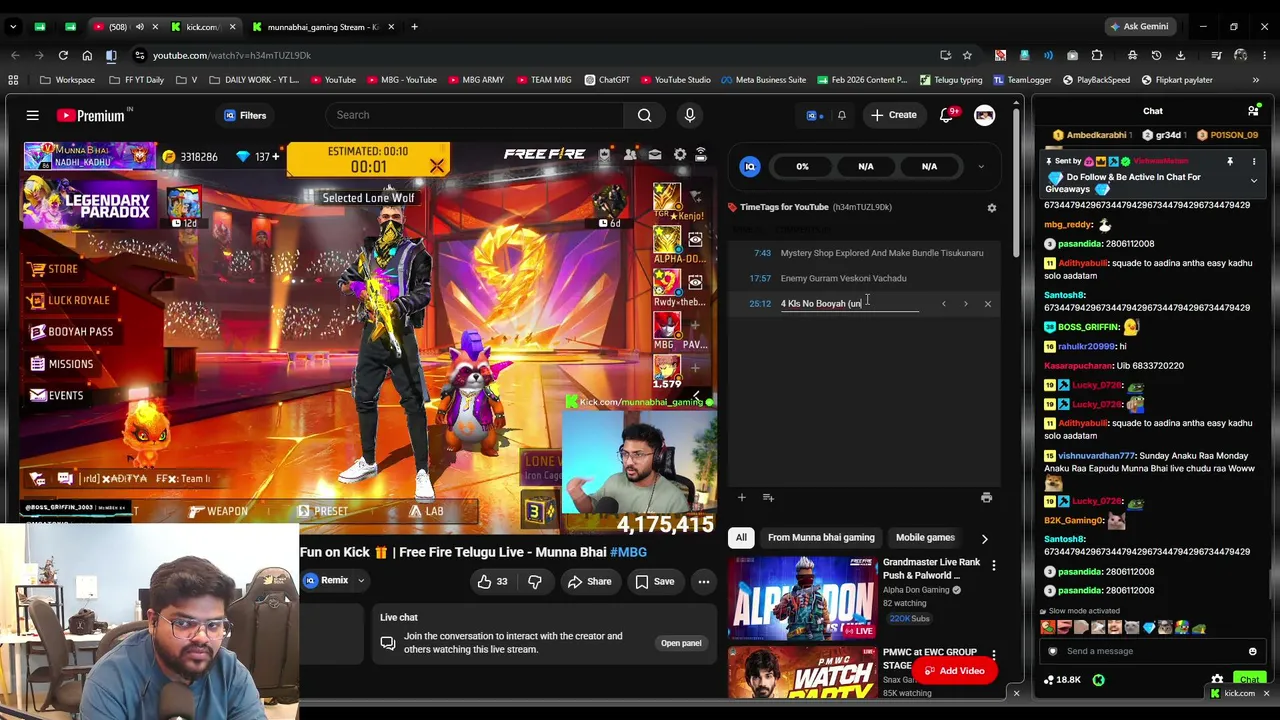Select the All category chip
This screenshot has width=1280, height=720.
pos(741,538)
